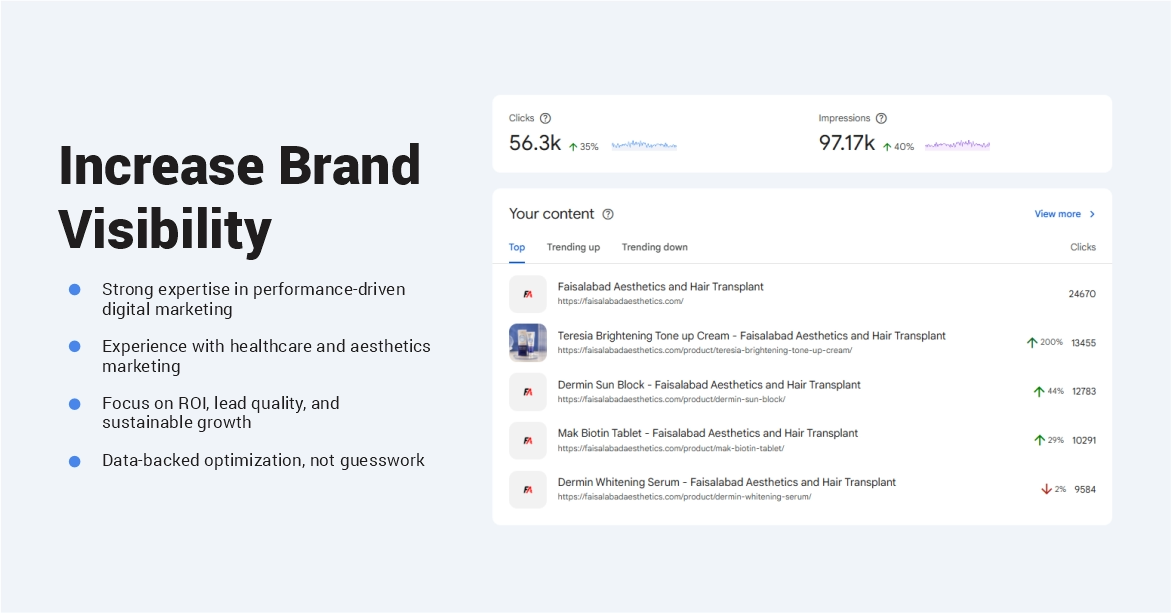
Task: Open the Teresia Brightening Cream product thumbnail
Action: [x=528, y=343]
